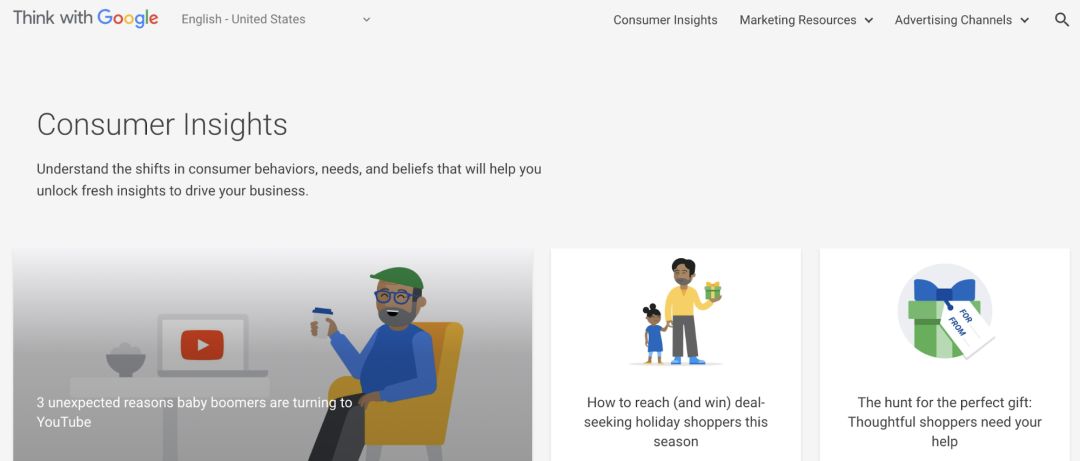Open the baby boomers turning to YouTube article
The height and width of the screenshot is (461, 1080).
(x=194, y=412)
